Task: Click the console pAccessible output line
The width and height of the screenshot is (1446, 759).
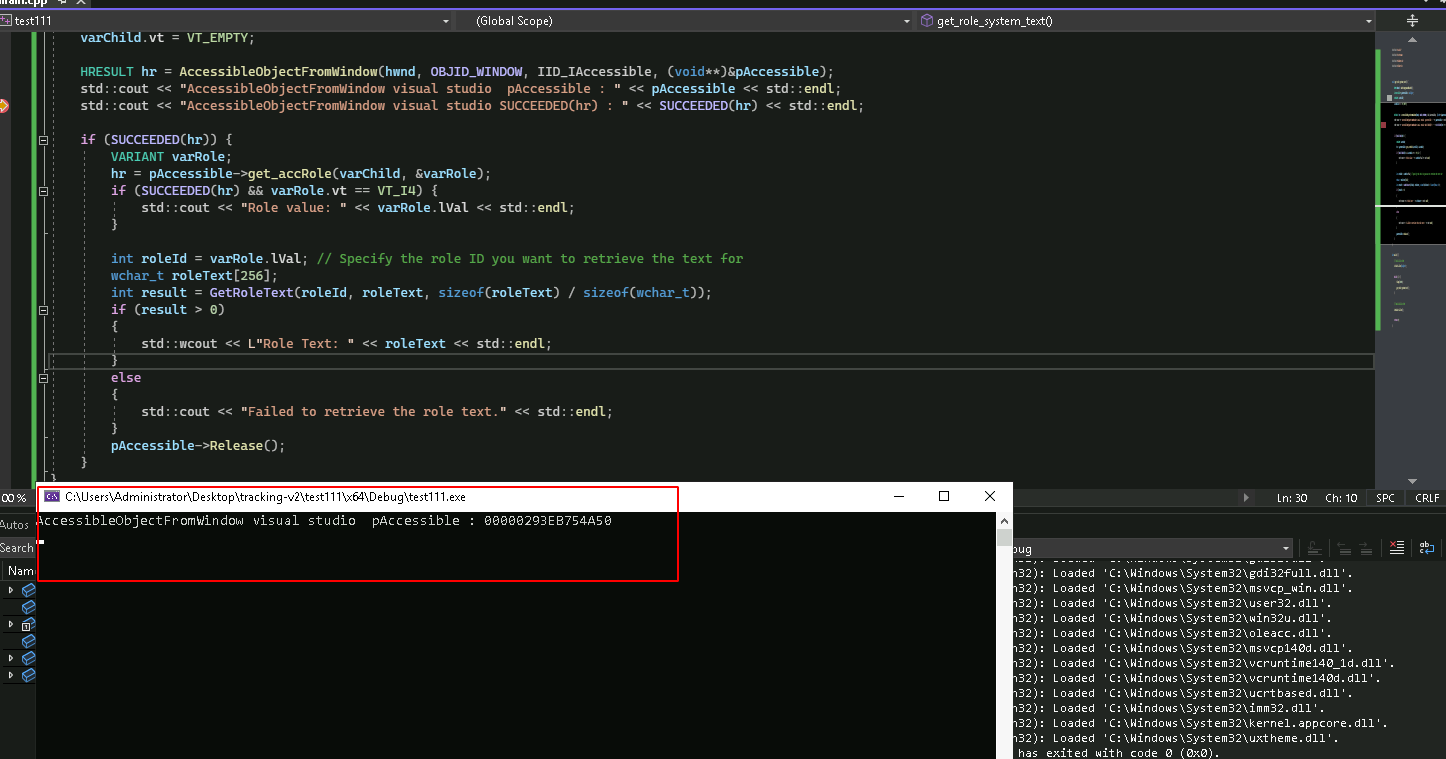Action: [324, 521]
